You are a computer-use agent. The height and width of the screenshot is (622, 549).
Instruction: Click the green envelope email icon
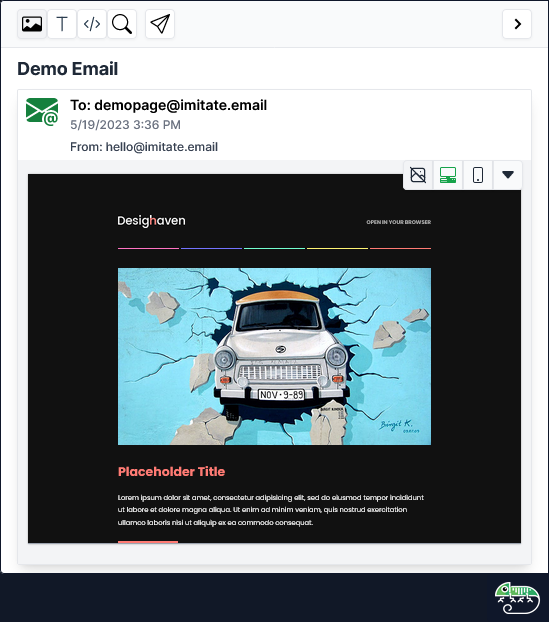[42, 112]
